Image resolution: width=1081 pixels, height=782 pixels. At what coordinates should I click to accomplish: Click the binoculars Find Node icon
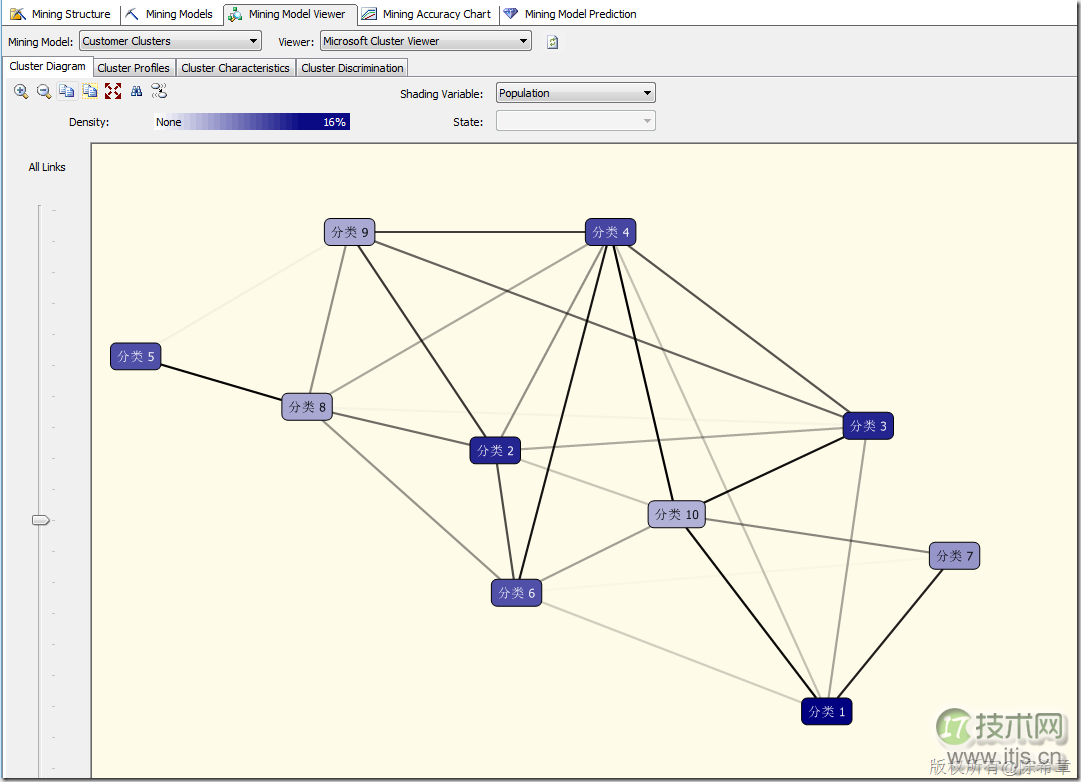136,92
